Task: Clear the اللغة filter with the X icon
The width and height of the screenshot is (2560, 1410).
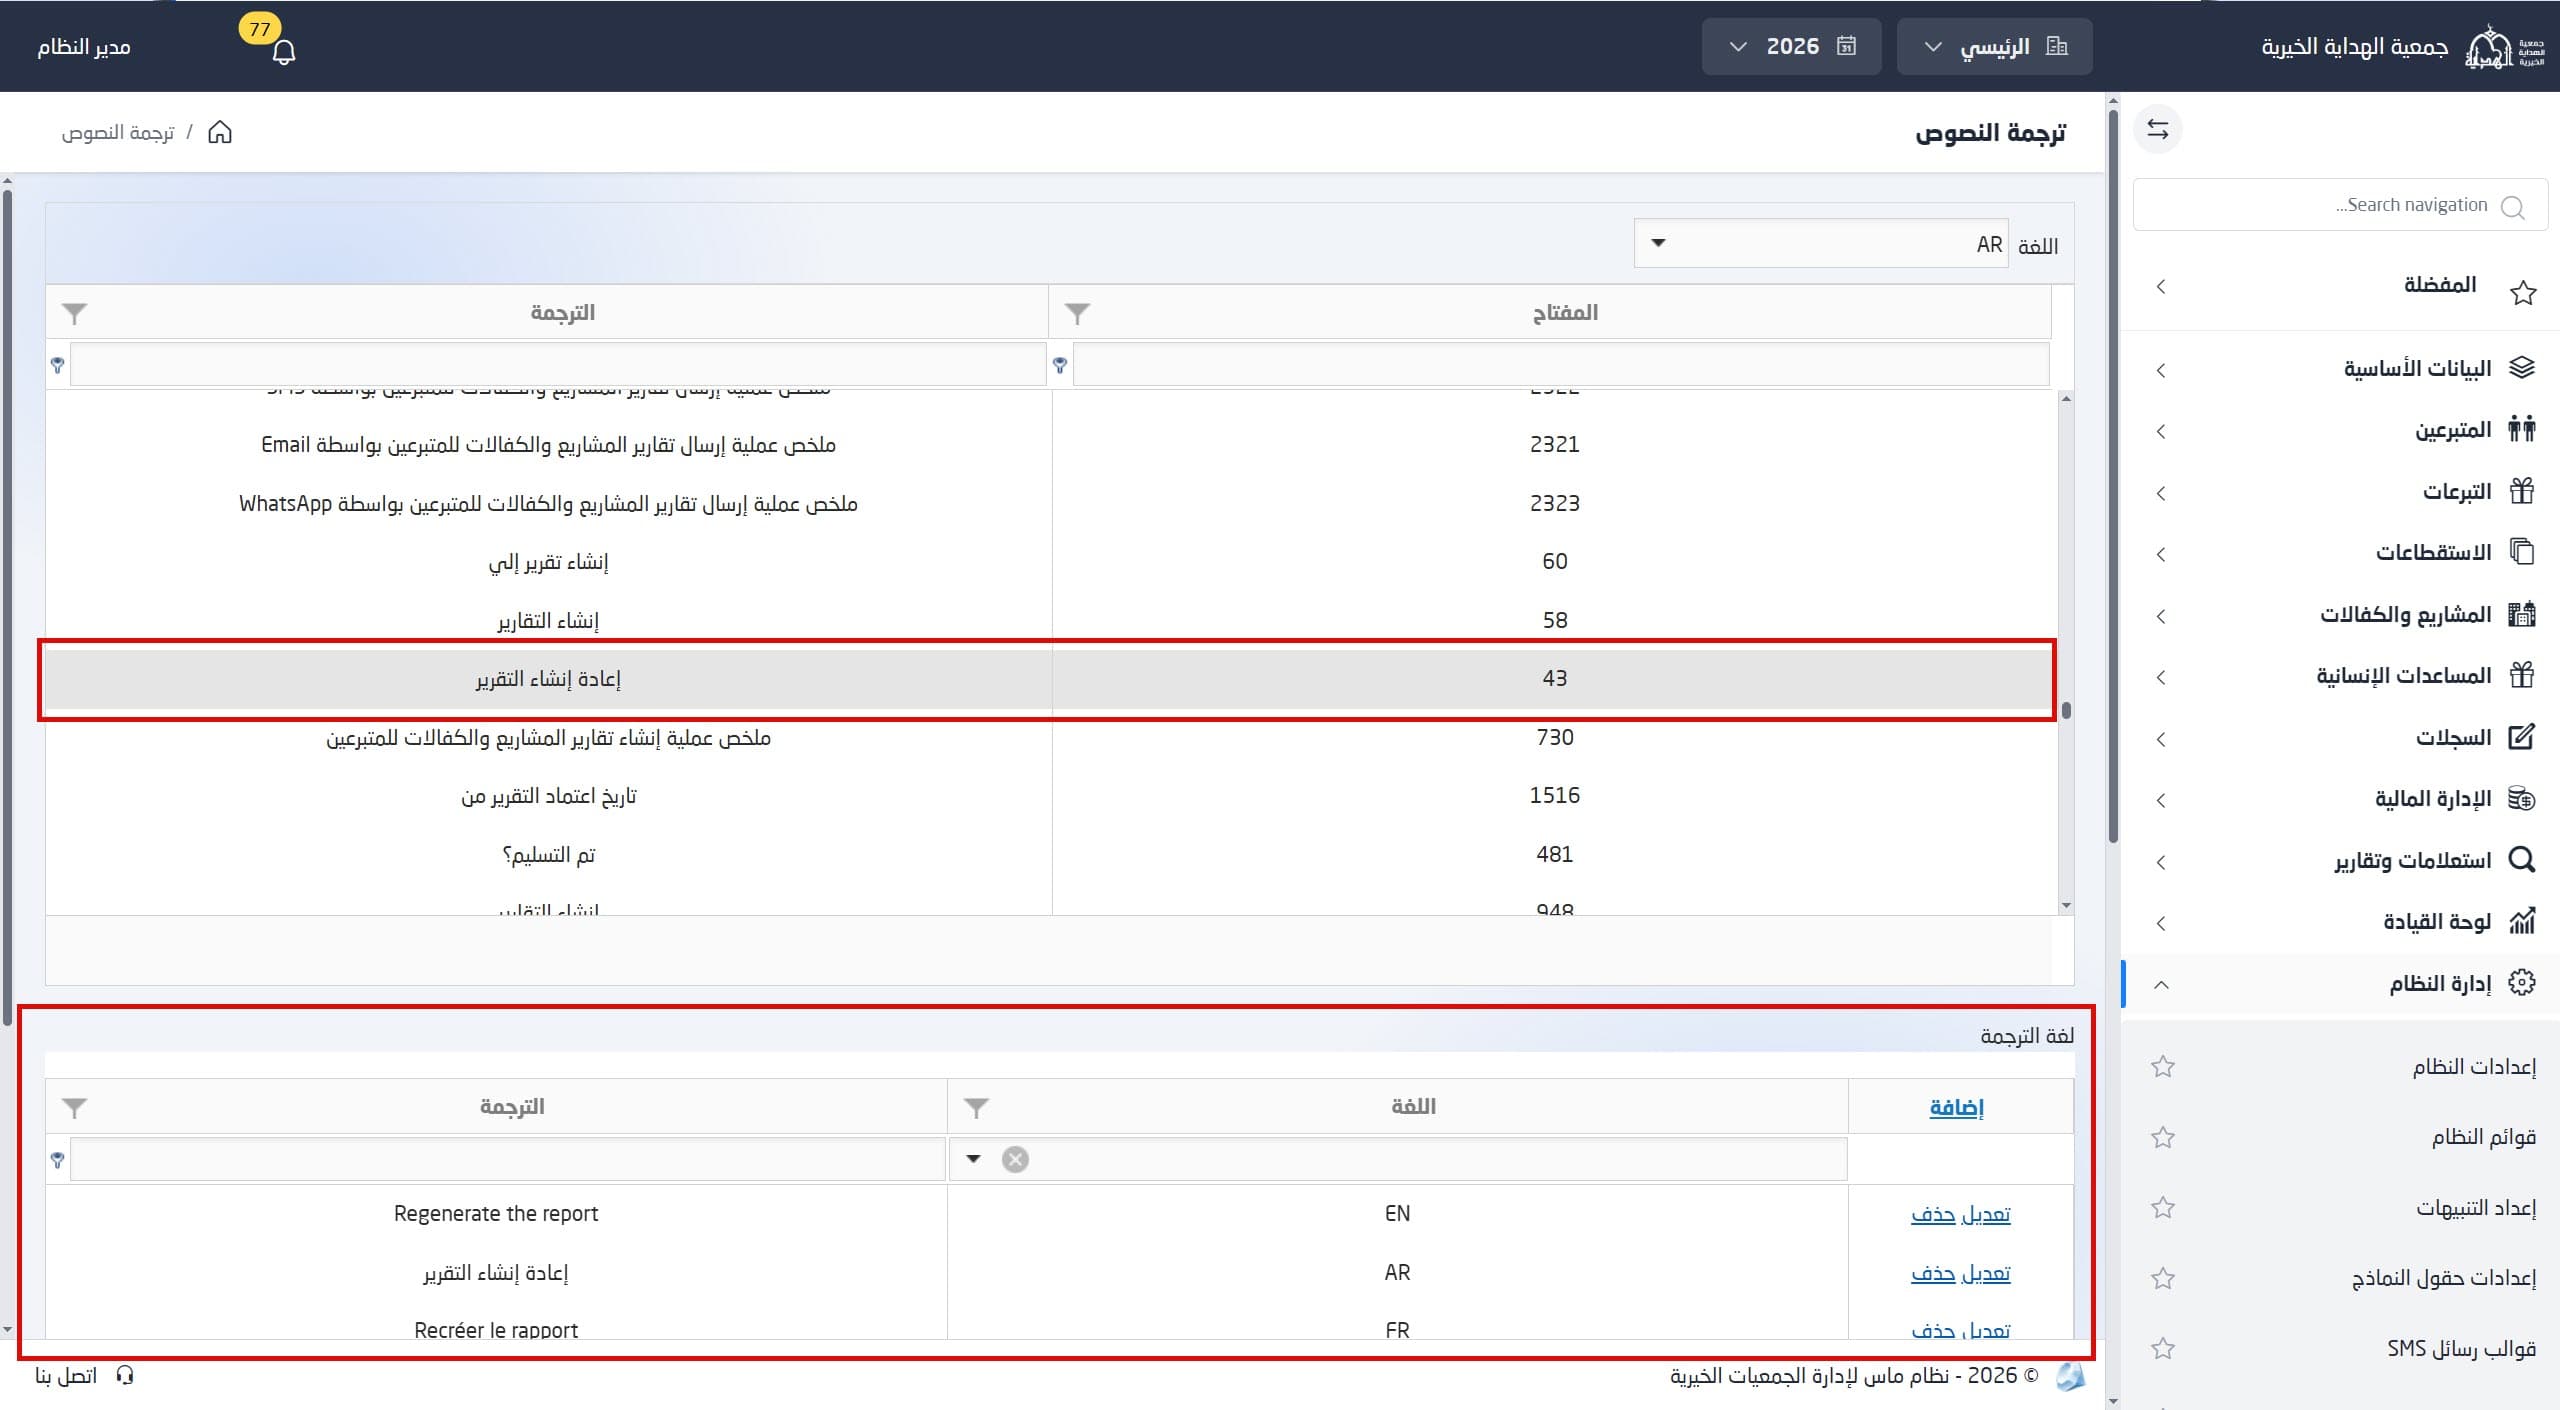Action: 1015,1159
